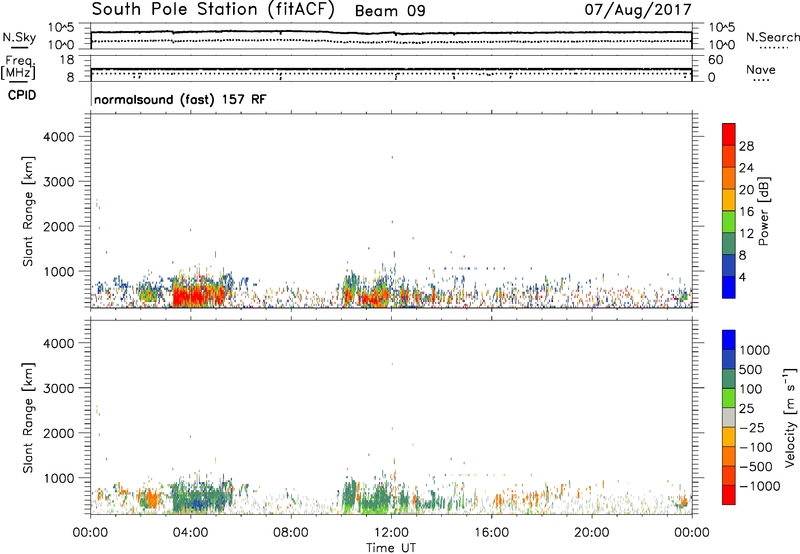This screenshot has height=554, width=800.
Task: Click the '20:00' time tick label
Action: 591,533
